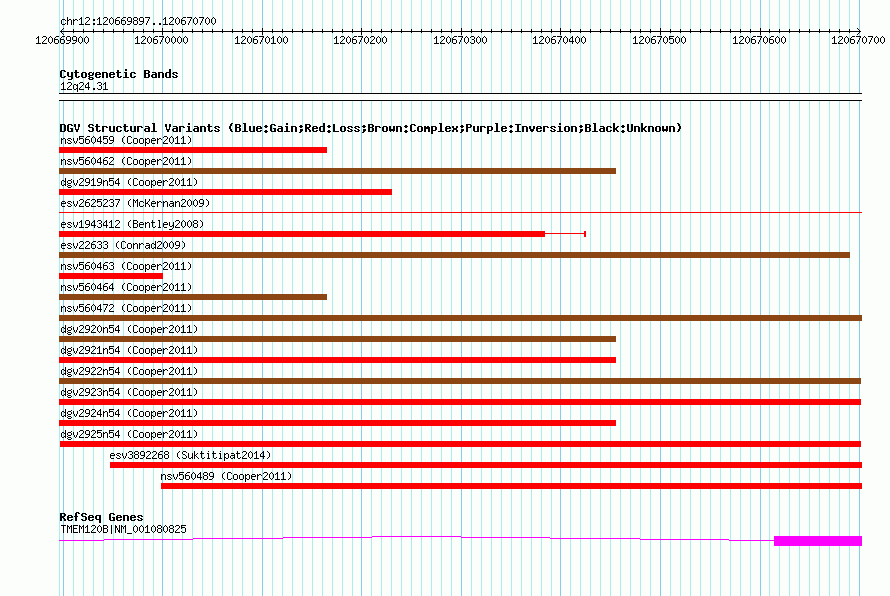Viewport: 890px width, 596px height.
Task: Click ruler position 120670500
Action: tap(660, 40)
